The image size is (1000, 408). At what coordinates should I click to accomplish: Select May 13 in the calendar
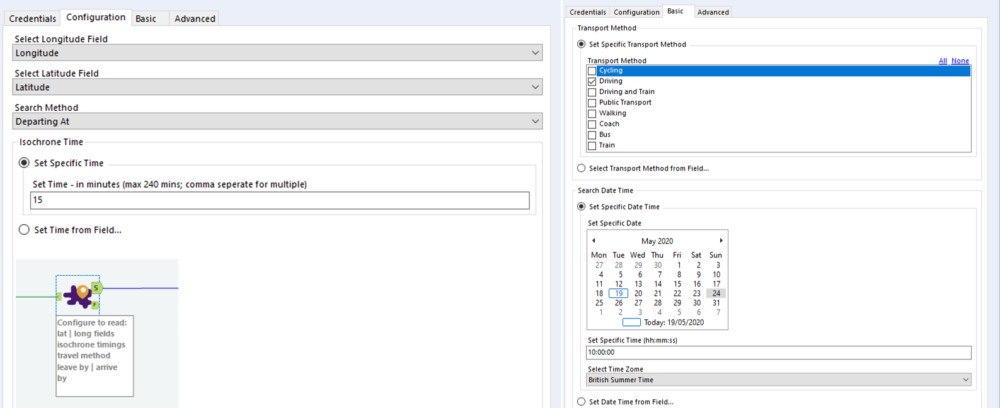[x=638, y=284]
